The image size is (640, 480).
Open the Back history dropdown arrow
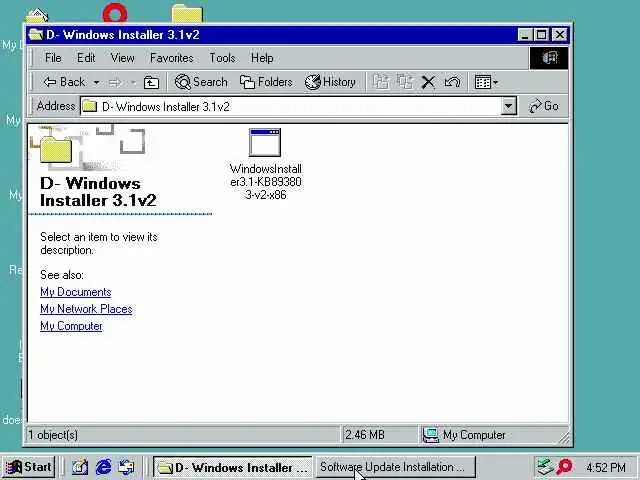coord(96,82)
